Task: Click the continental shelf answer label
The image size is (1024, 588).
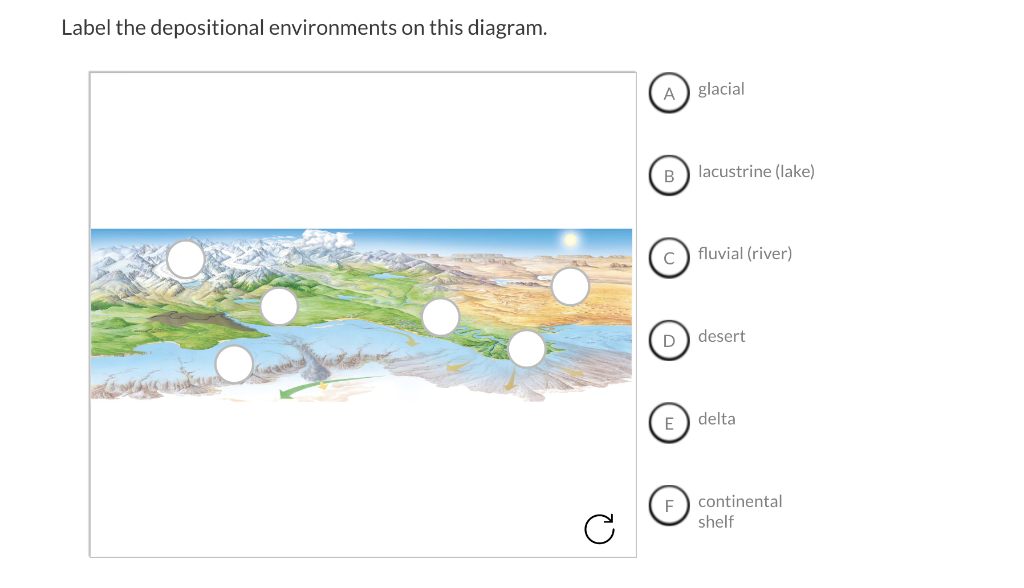Action: pyautogui.click(x=740, y=511)
